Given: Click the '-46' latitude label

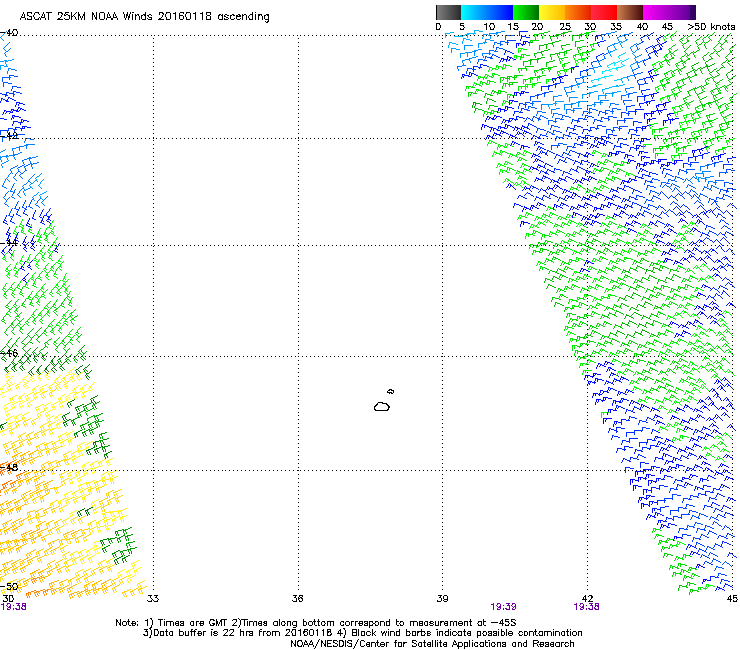Looking at the screenshot, I should coord(9,353).
